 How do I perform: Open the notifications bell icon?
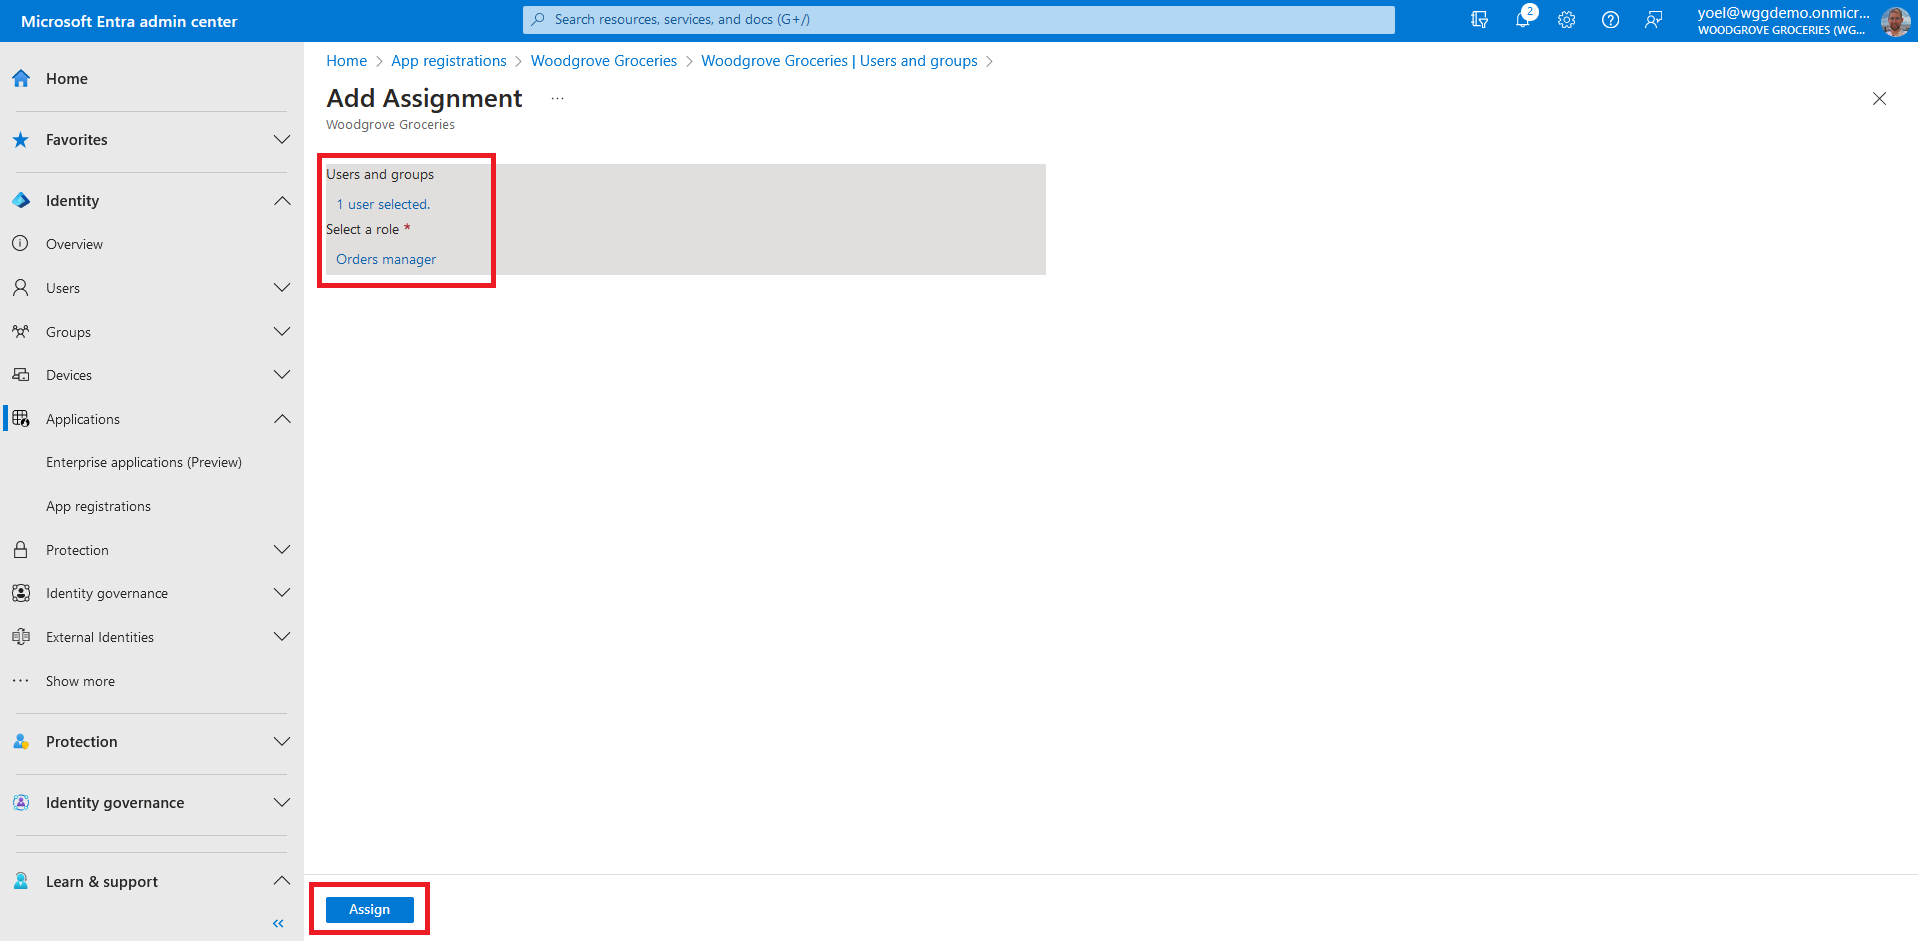coord(1522,20)
